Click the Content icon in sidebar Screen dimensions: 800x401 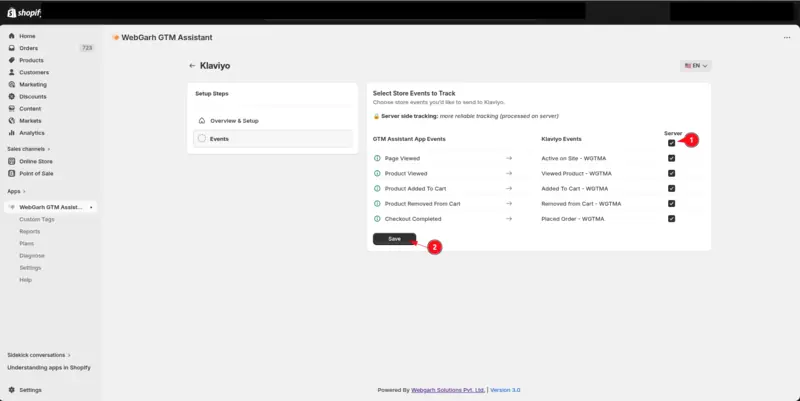(12, 109)
